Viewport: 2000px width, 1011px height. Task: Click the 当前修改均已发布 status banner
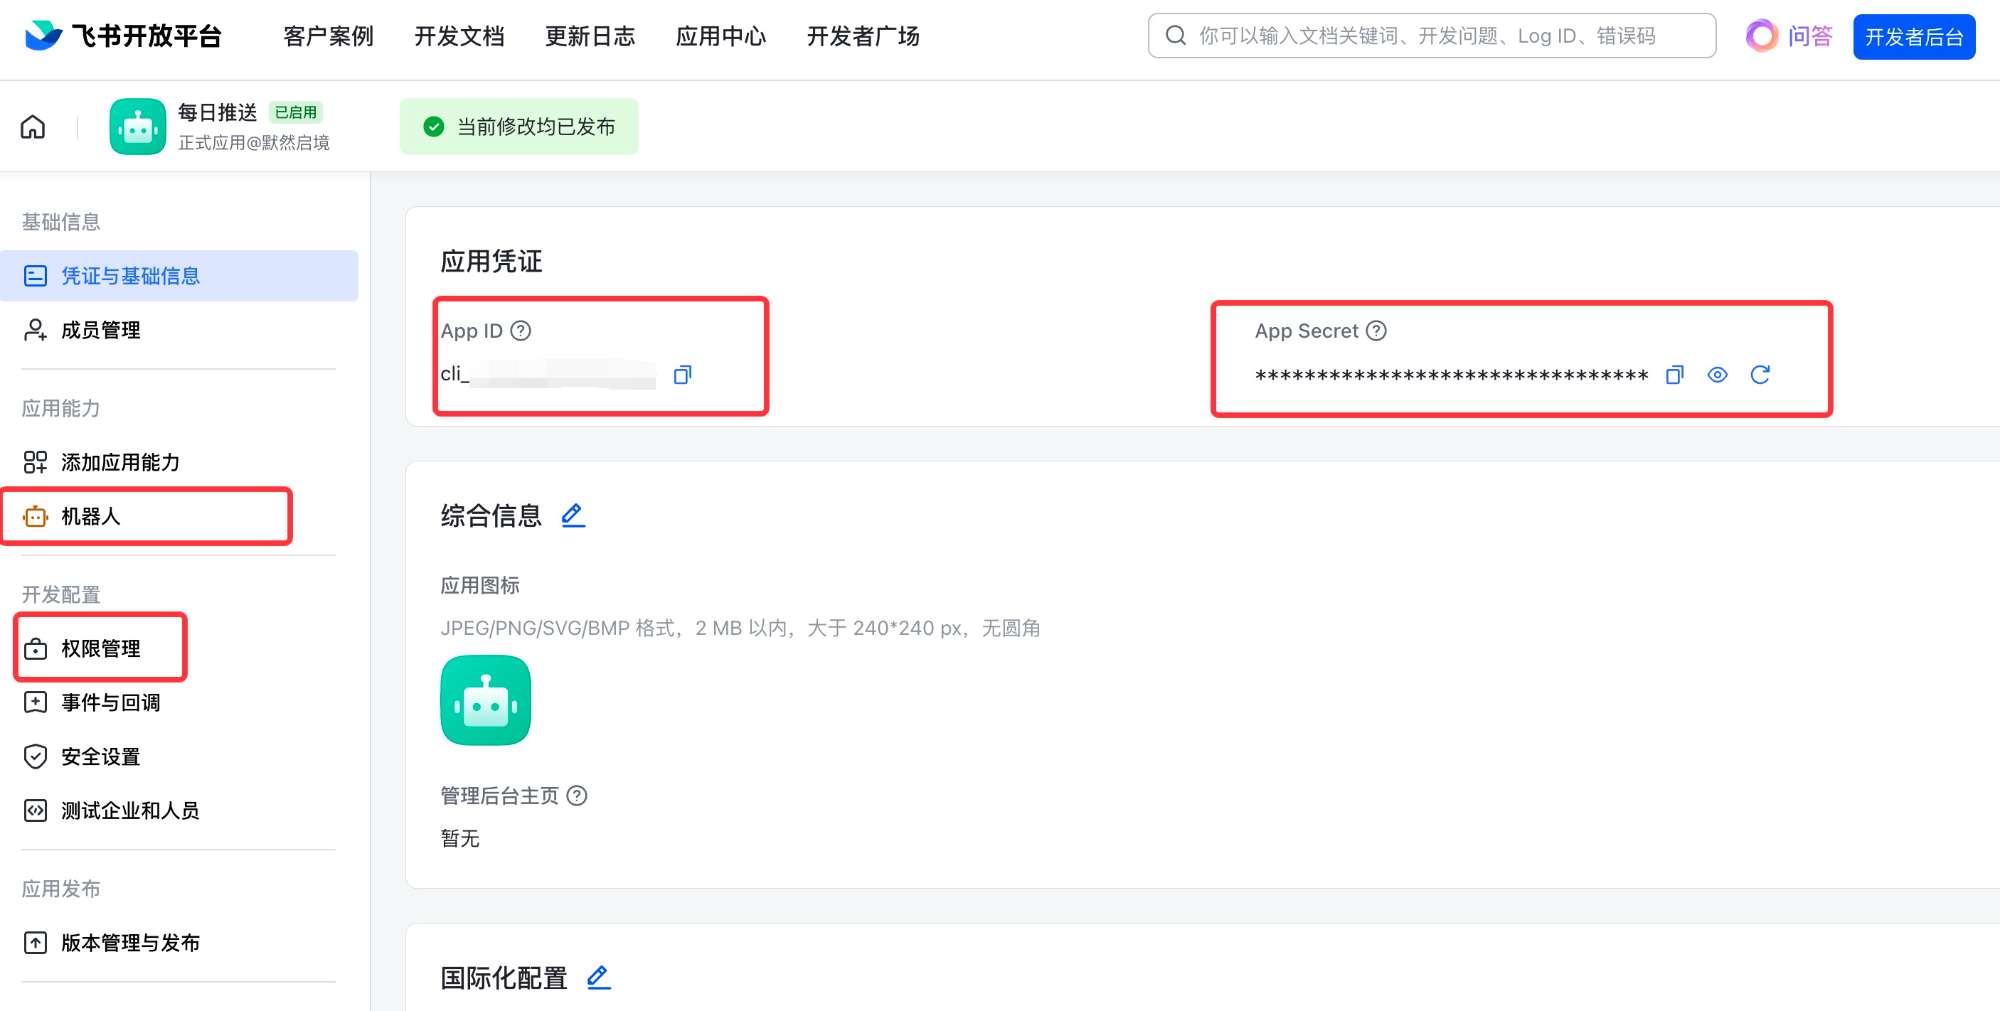(519, 127)
